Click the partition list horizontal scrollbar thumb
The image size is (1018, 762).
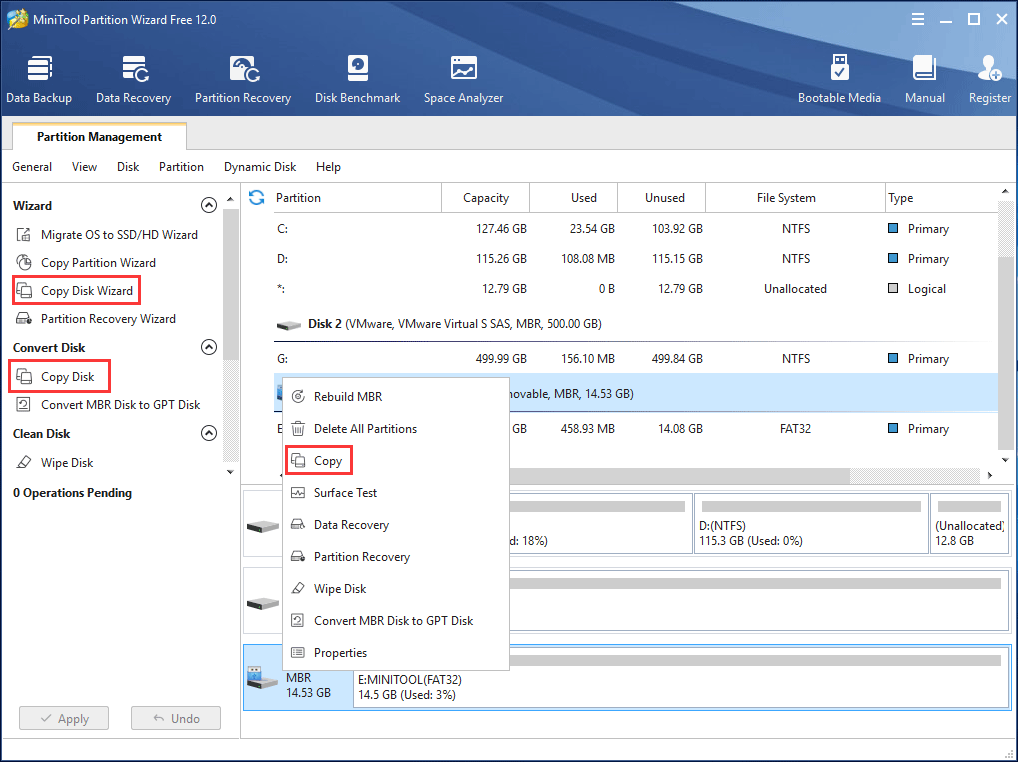pyautogui.click(x=679, y=476)
